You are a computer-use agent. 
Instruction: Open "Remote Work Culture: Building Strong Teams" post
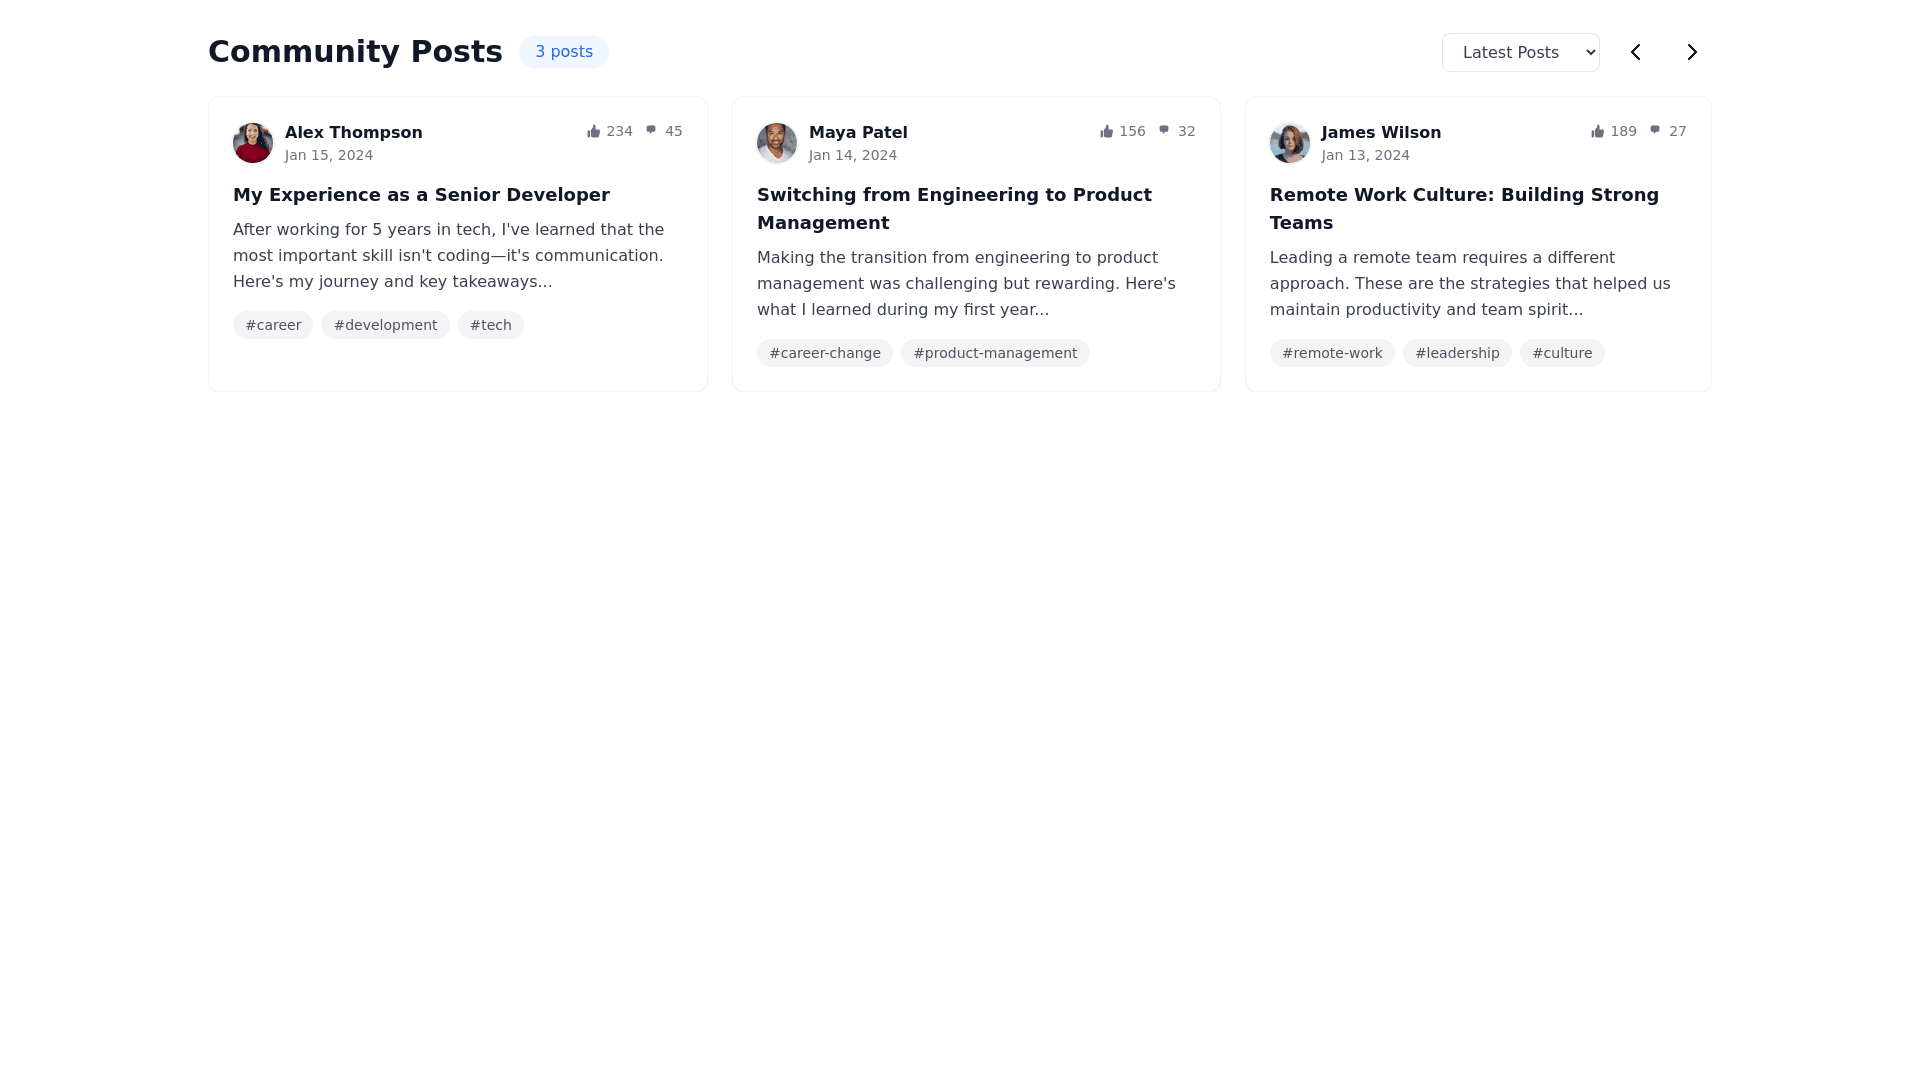coord(1464,209)
